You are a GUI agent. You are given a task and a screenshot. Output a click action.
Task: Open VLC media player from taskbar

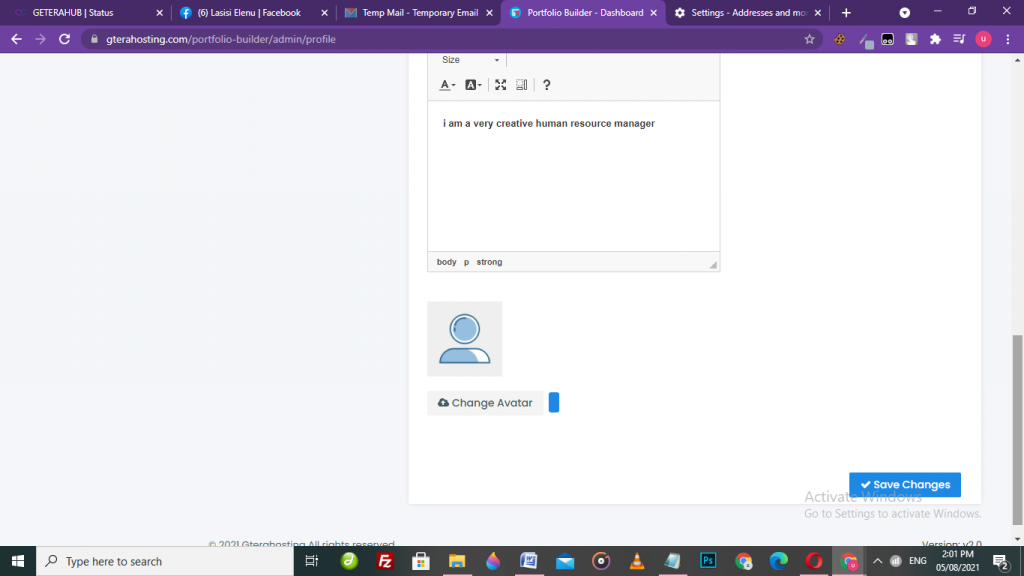coord(637,561)
